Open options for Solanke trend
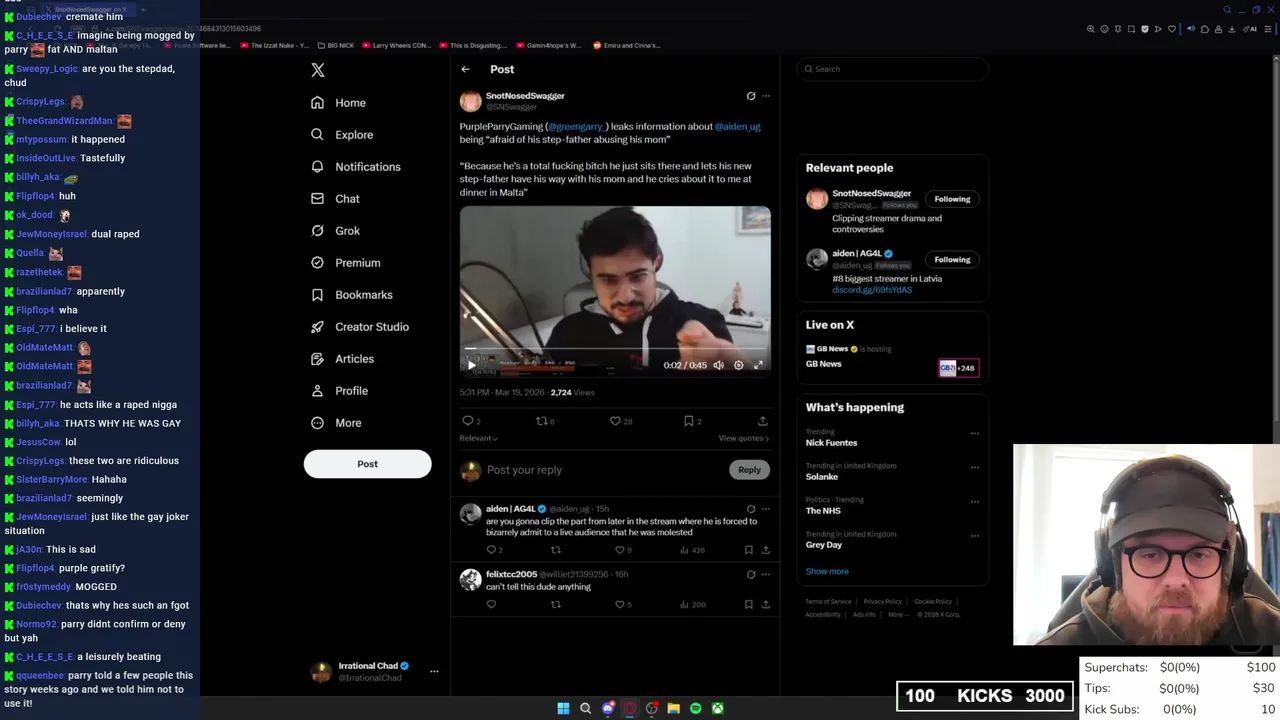1280x720 pixels. (974, 468)
